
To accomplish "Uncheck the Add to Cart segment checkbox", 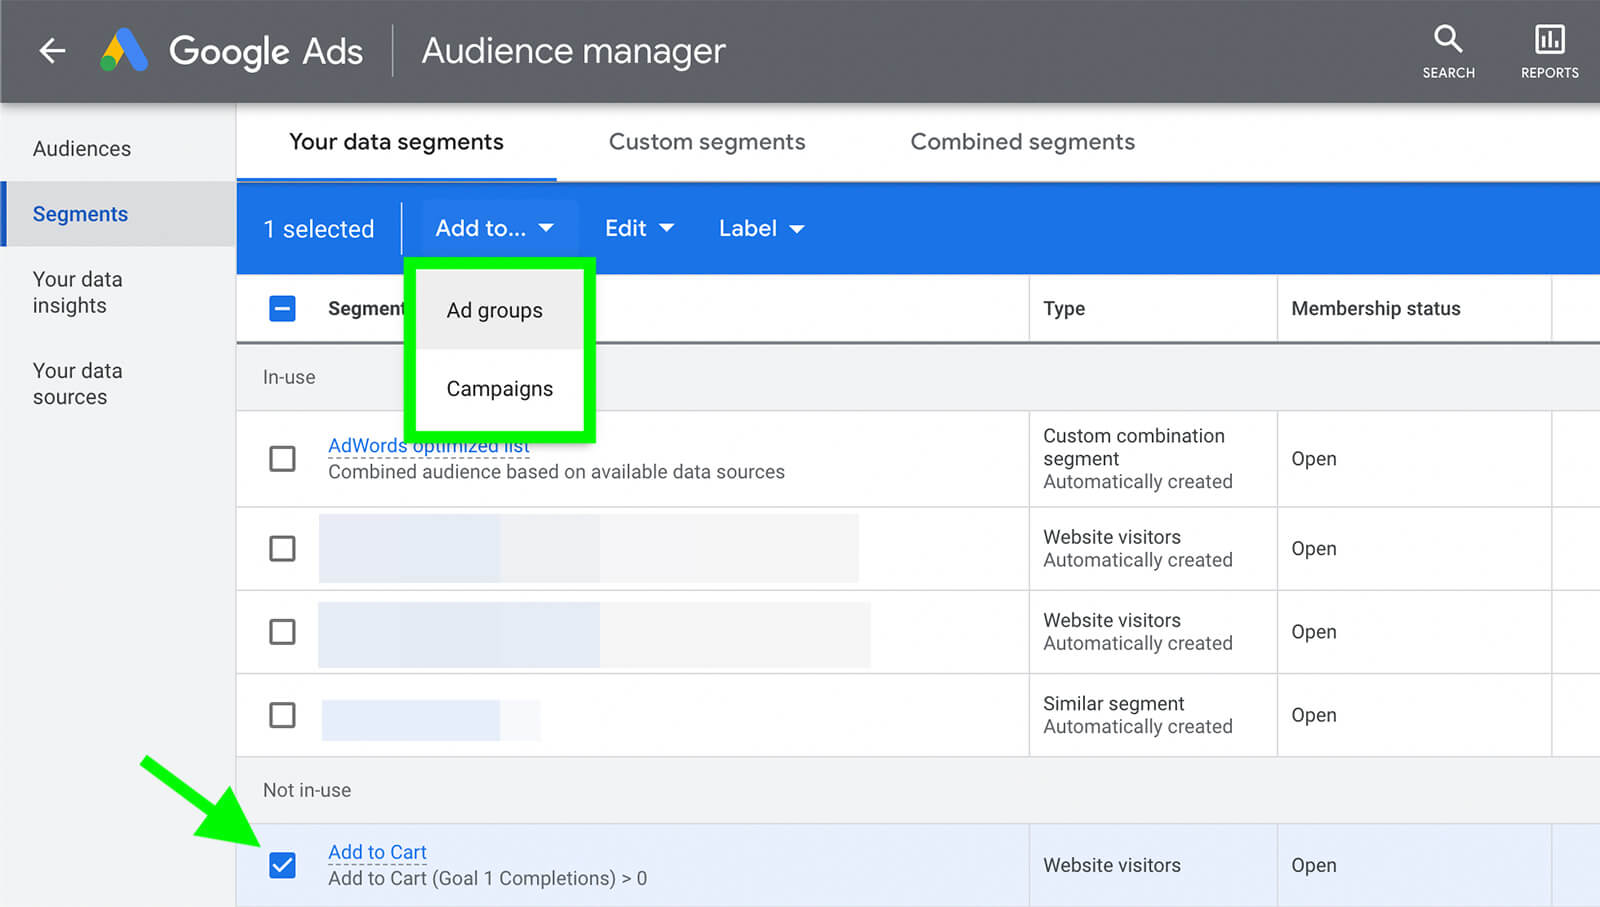I will click(x=283, y=865).
